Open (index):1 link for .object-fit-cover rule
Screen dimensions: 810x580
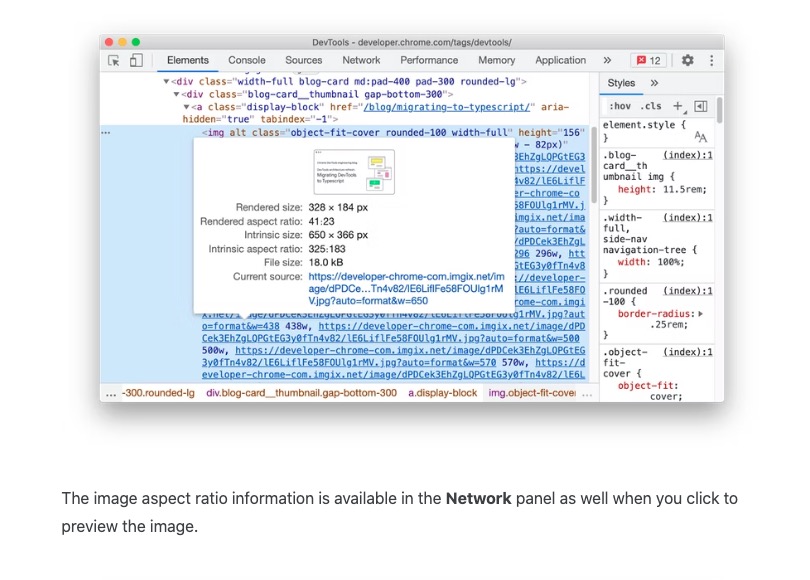(688, 352)
